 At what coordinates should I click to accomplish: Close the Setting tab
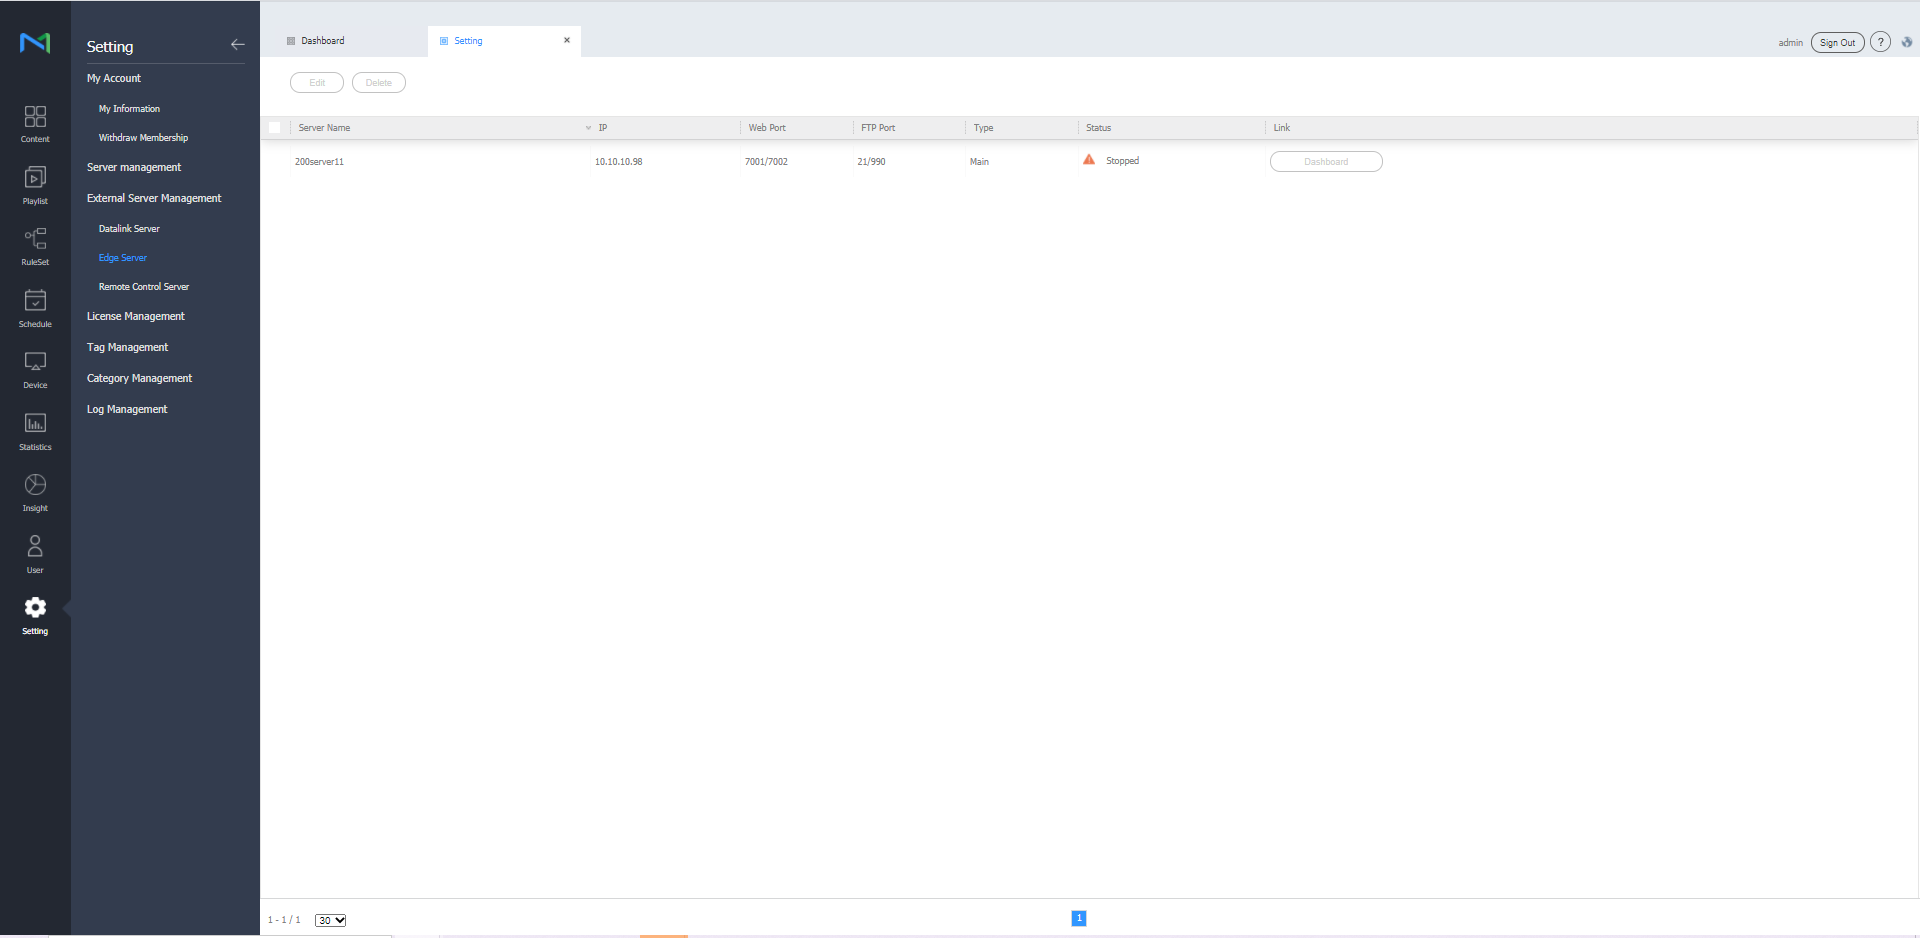tap(567, 41)
